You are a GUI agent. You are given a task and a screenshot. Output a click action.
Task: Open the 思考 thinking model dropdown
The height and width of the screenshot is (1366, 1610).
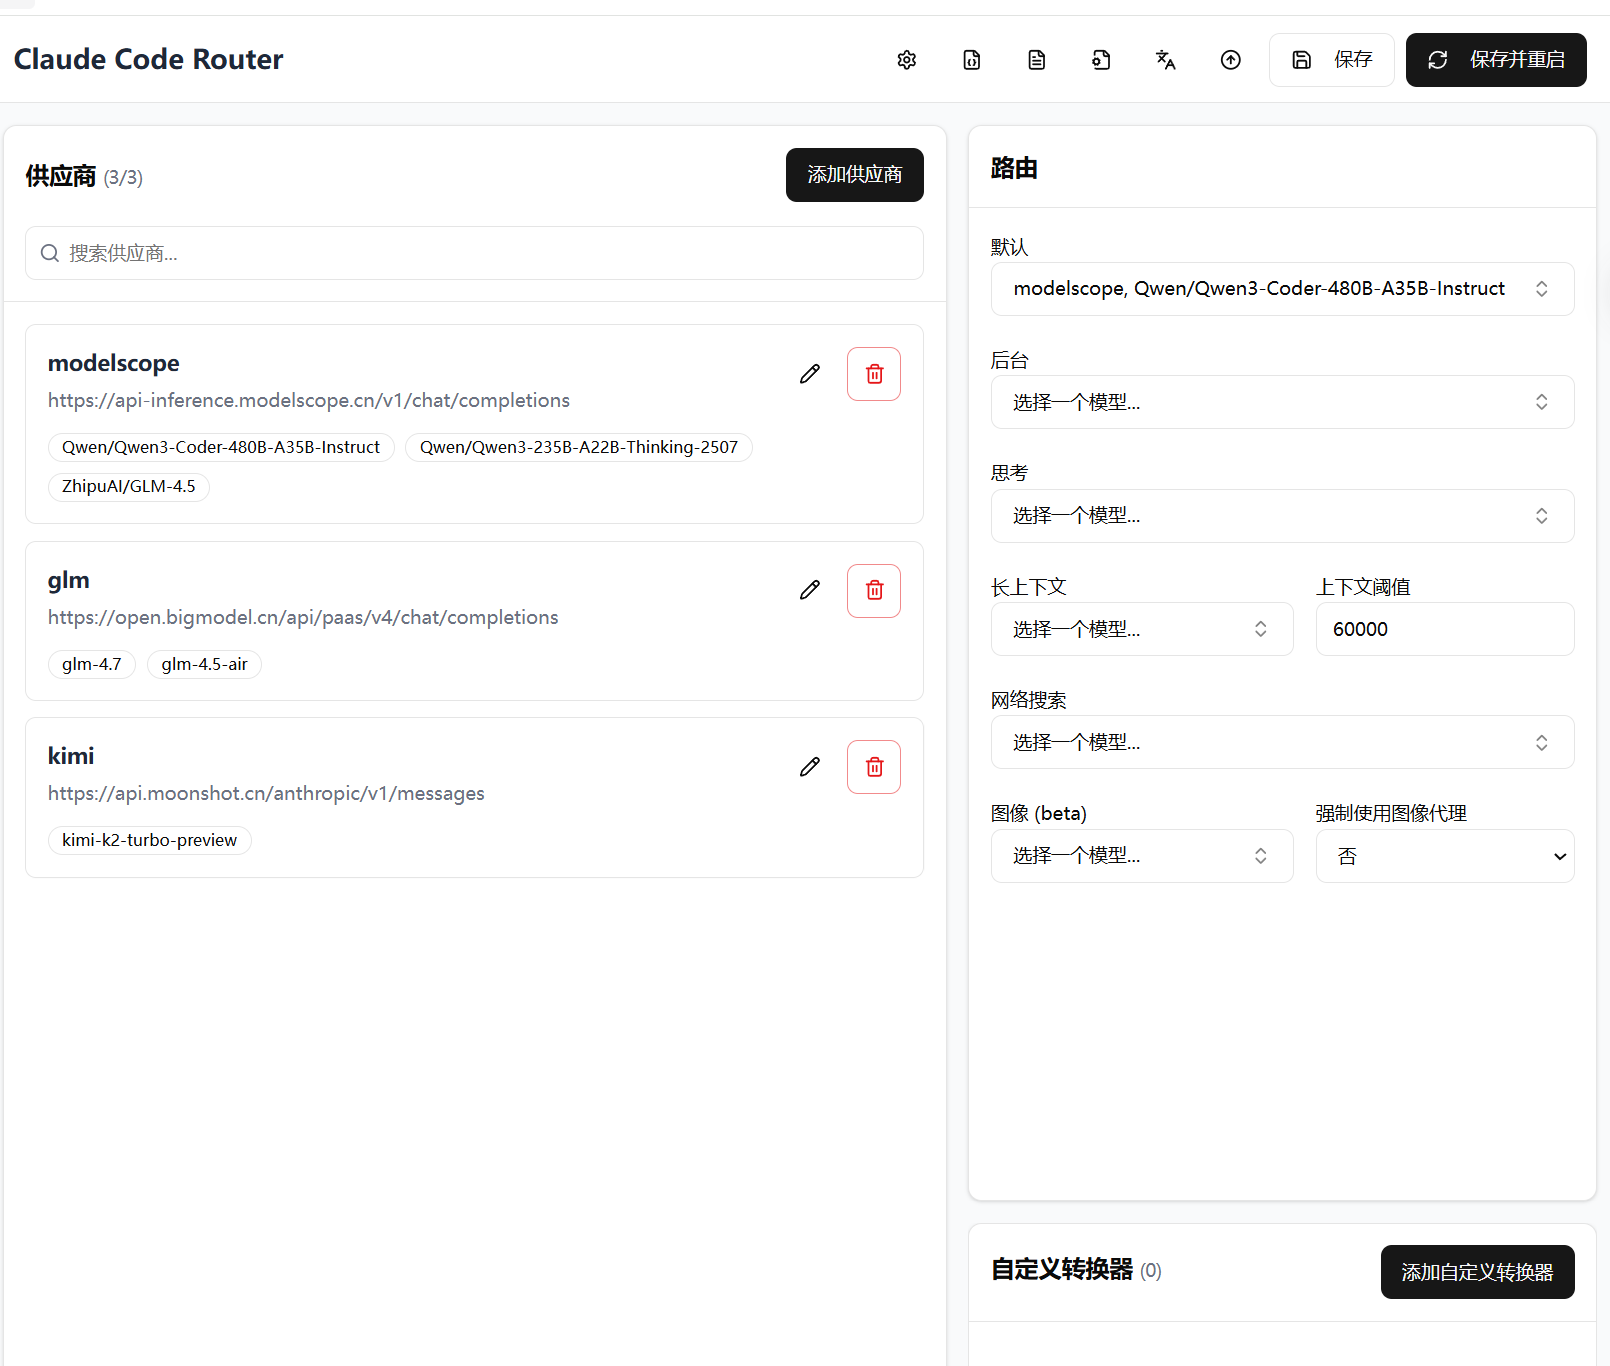click(1283, 516)
